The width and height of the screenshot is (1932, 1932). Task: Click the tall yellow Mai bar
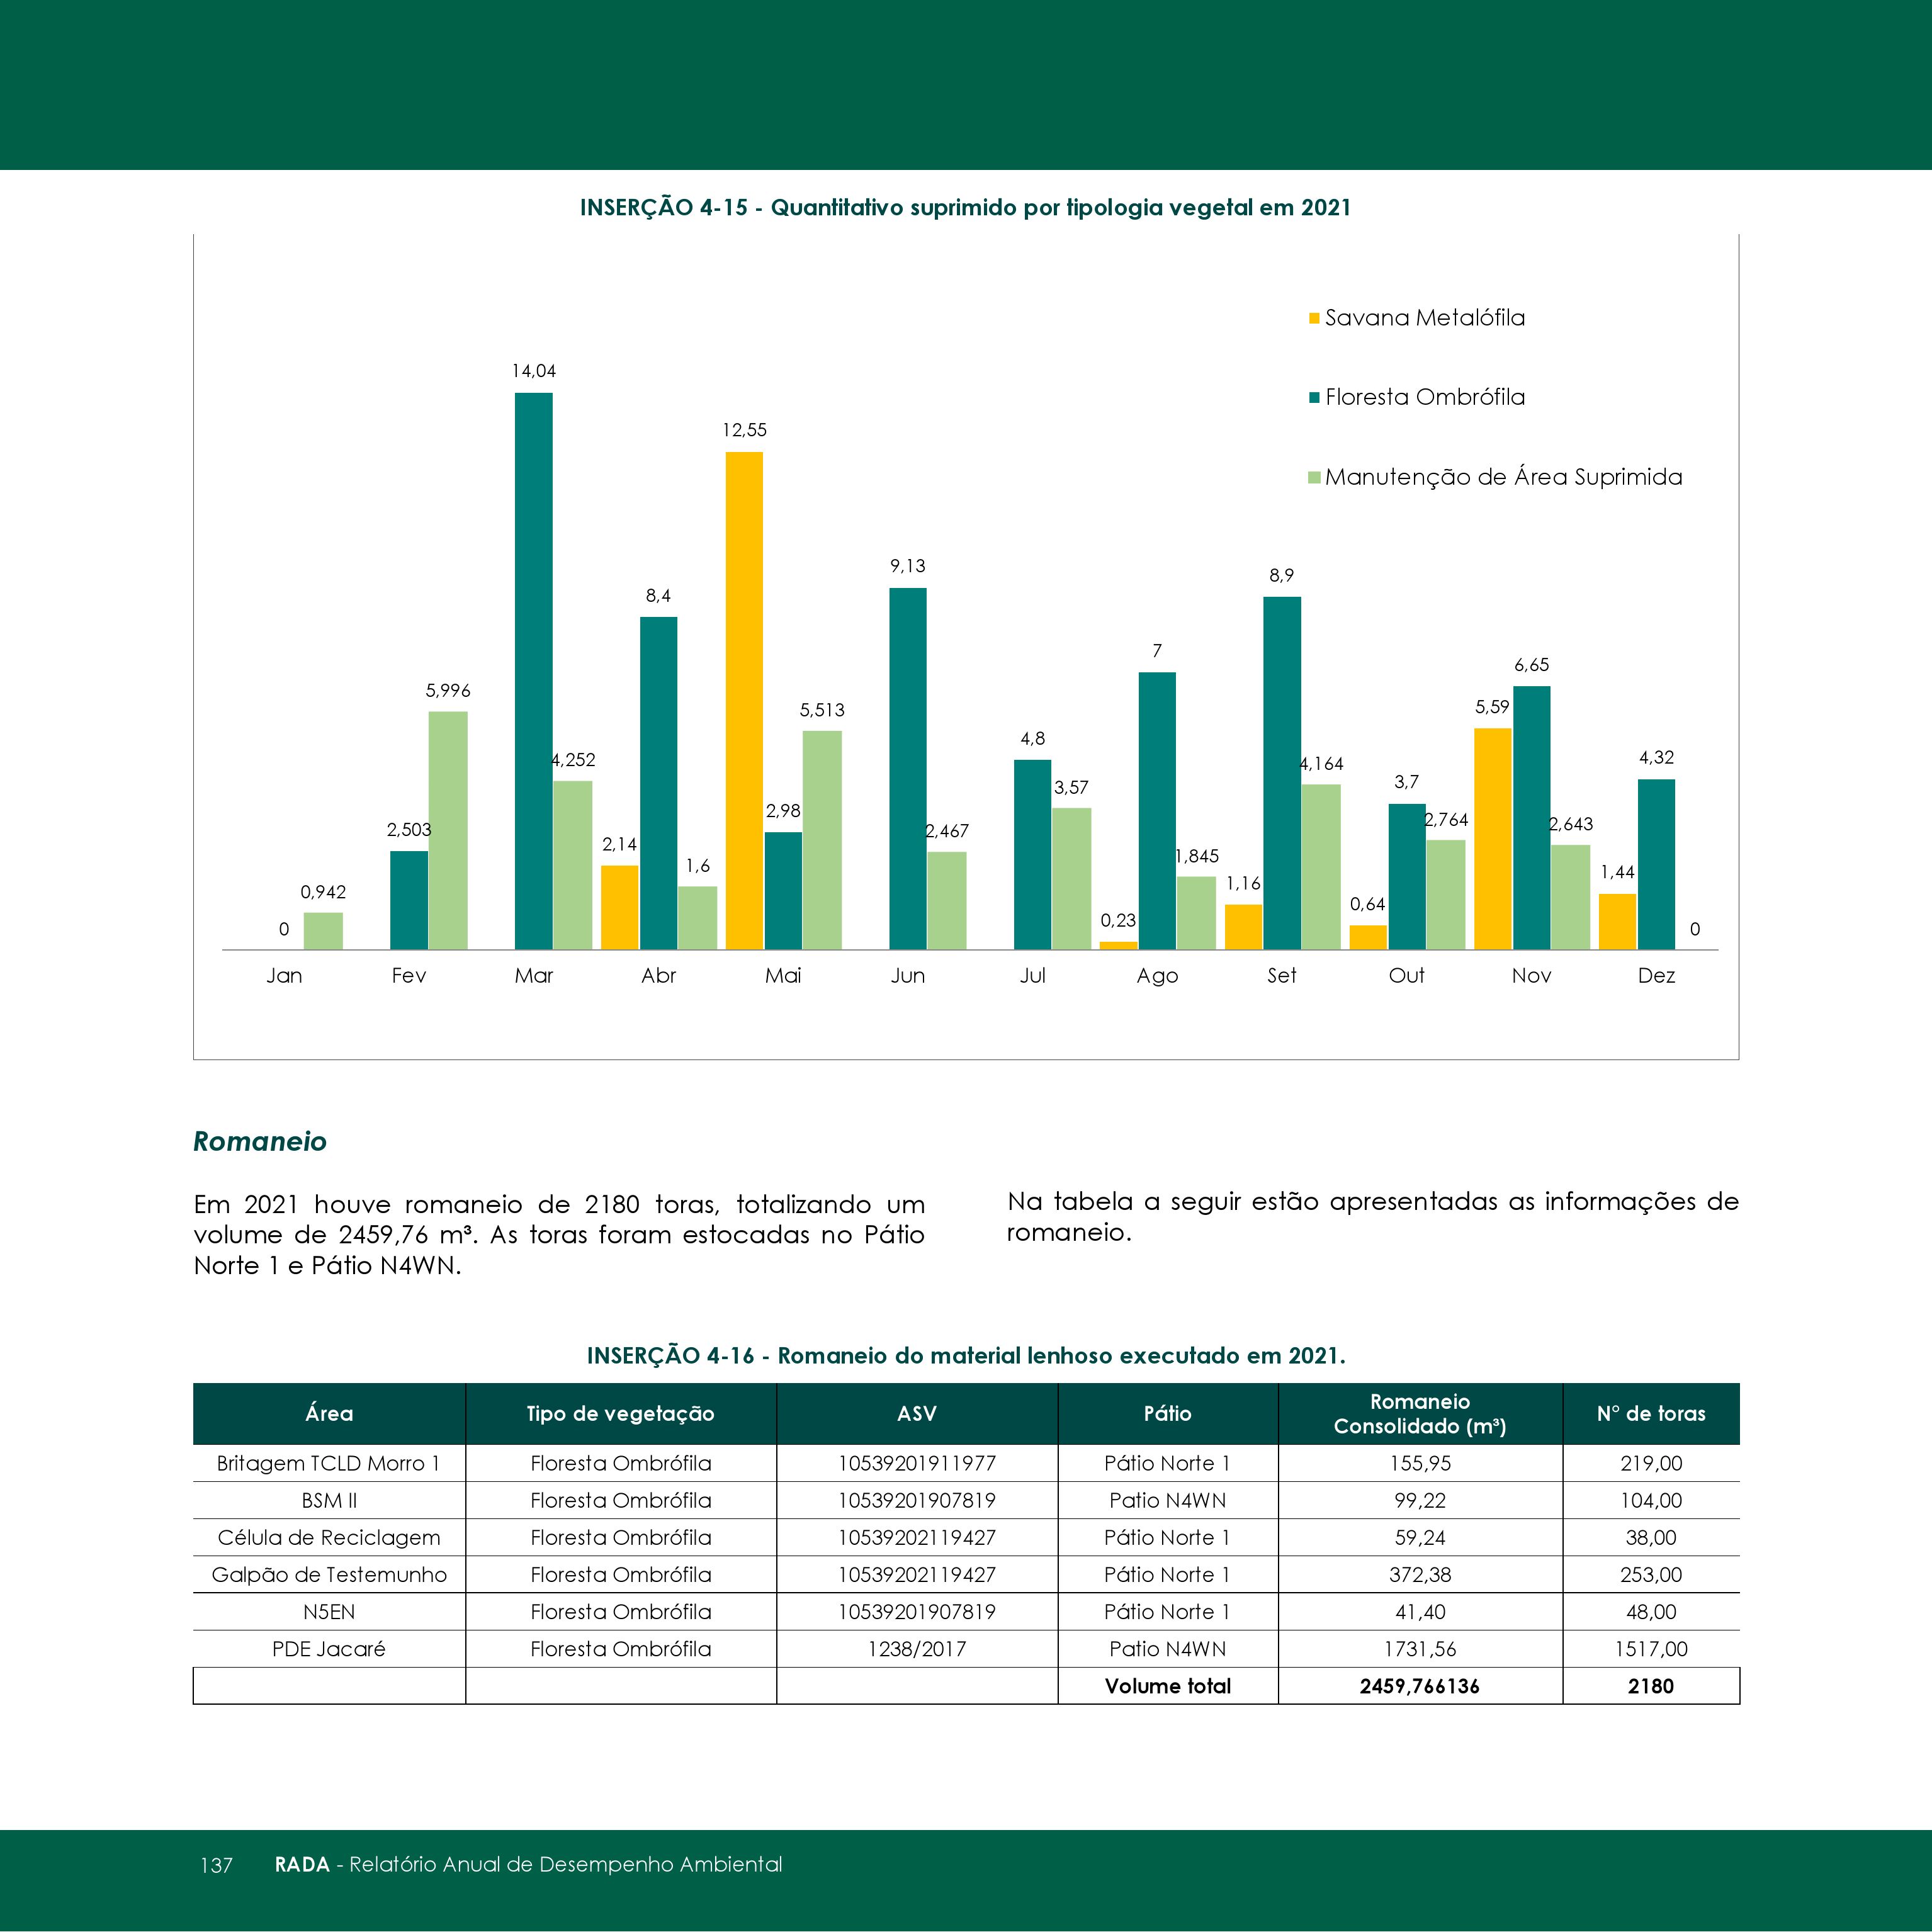click(744, 700)
